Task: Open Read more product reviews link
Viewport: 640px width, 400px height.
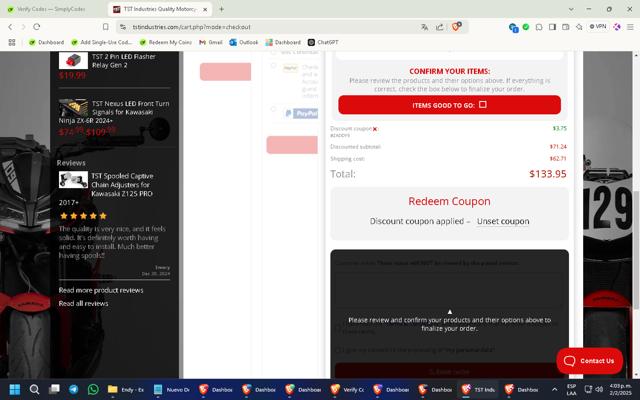Action: tap(101, 290)
